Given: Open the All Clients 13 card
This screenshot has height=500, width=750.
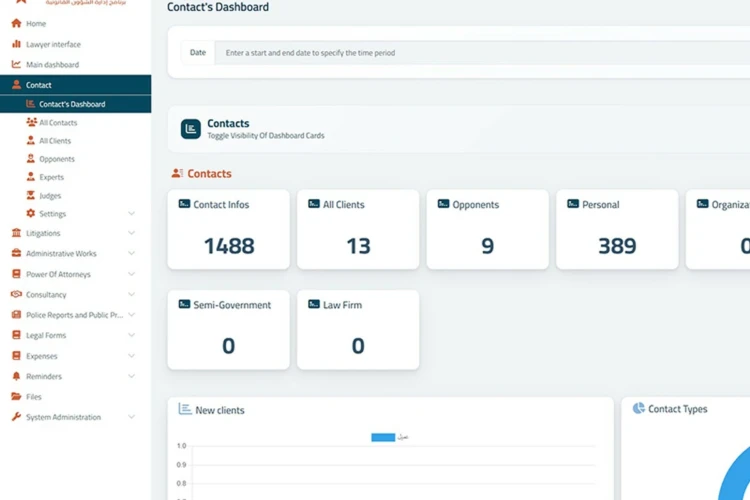Looking at the screenshot, I should (358, 229).
